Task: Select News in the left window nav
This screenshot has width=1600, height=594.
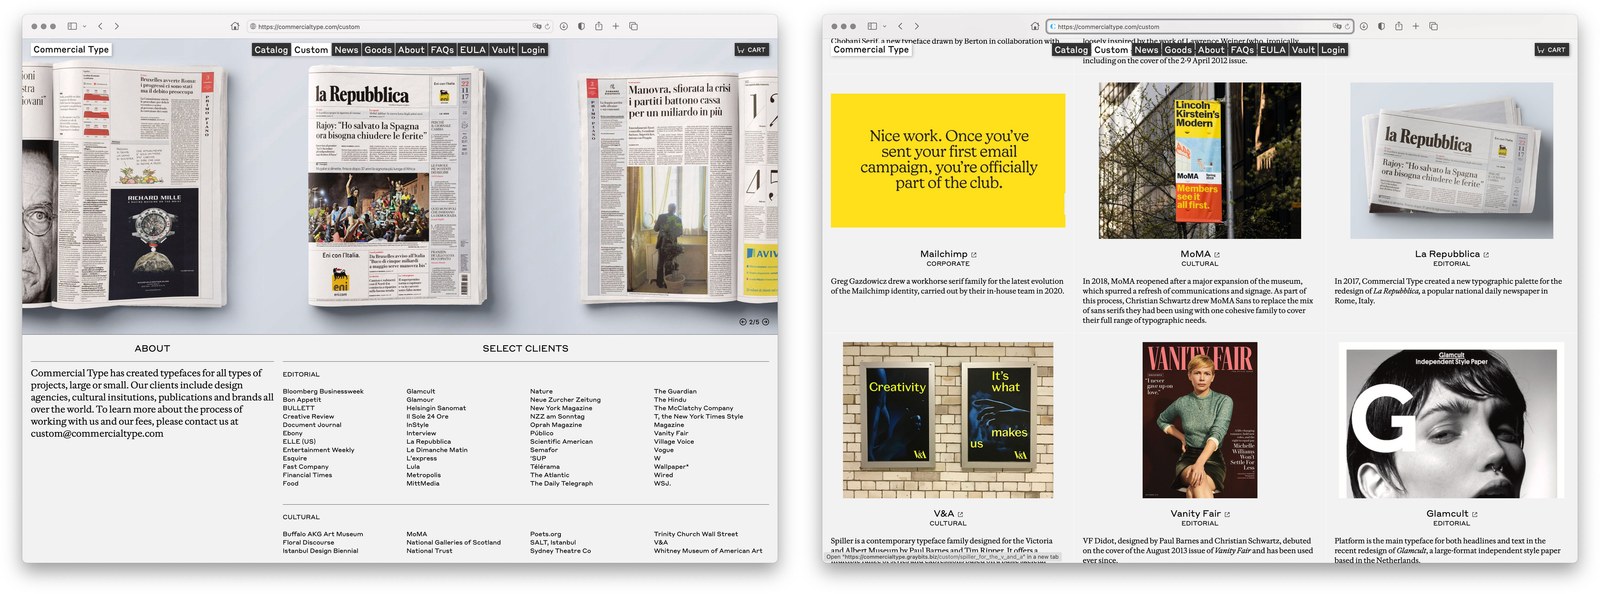Action: click(346, 49)
